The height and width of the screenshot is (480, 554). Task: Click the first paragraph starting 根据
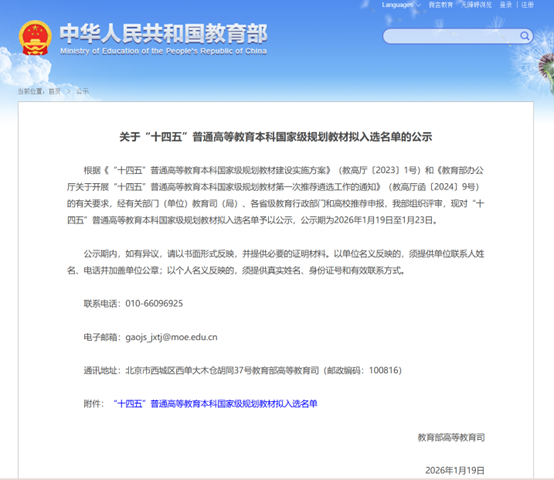(276, 195)
